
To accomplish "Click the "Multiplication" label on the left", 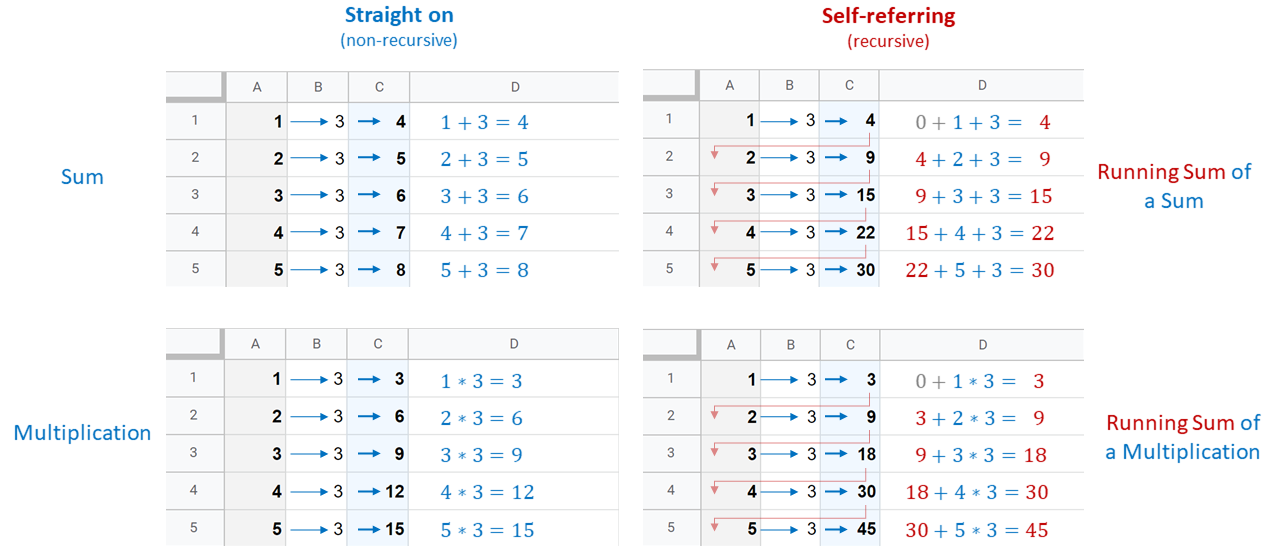I will [82, 433].
